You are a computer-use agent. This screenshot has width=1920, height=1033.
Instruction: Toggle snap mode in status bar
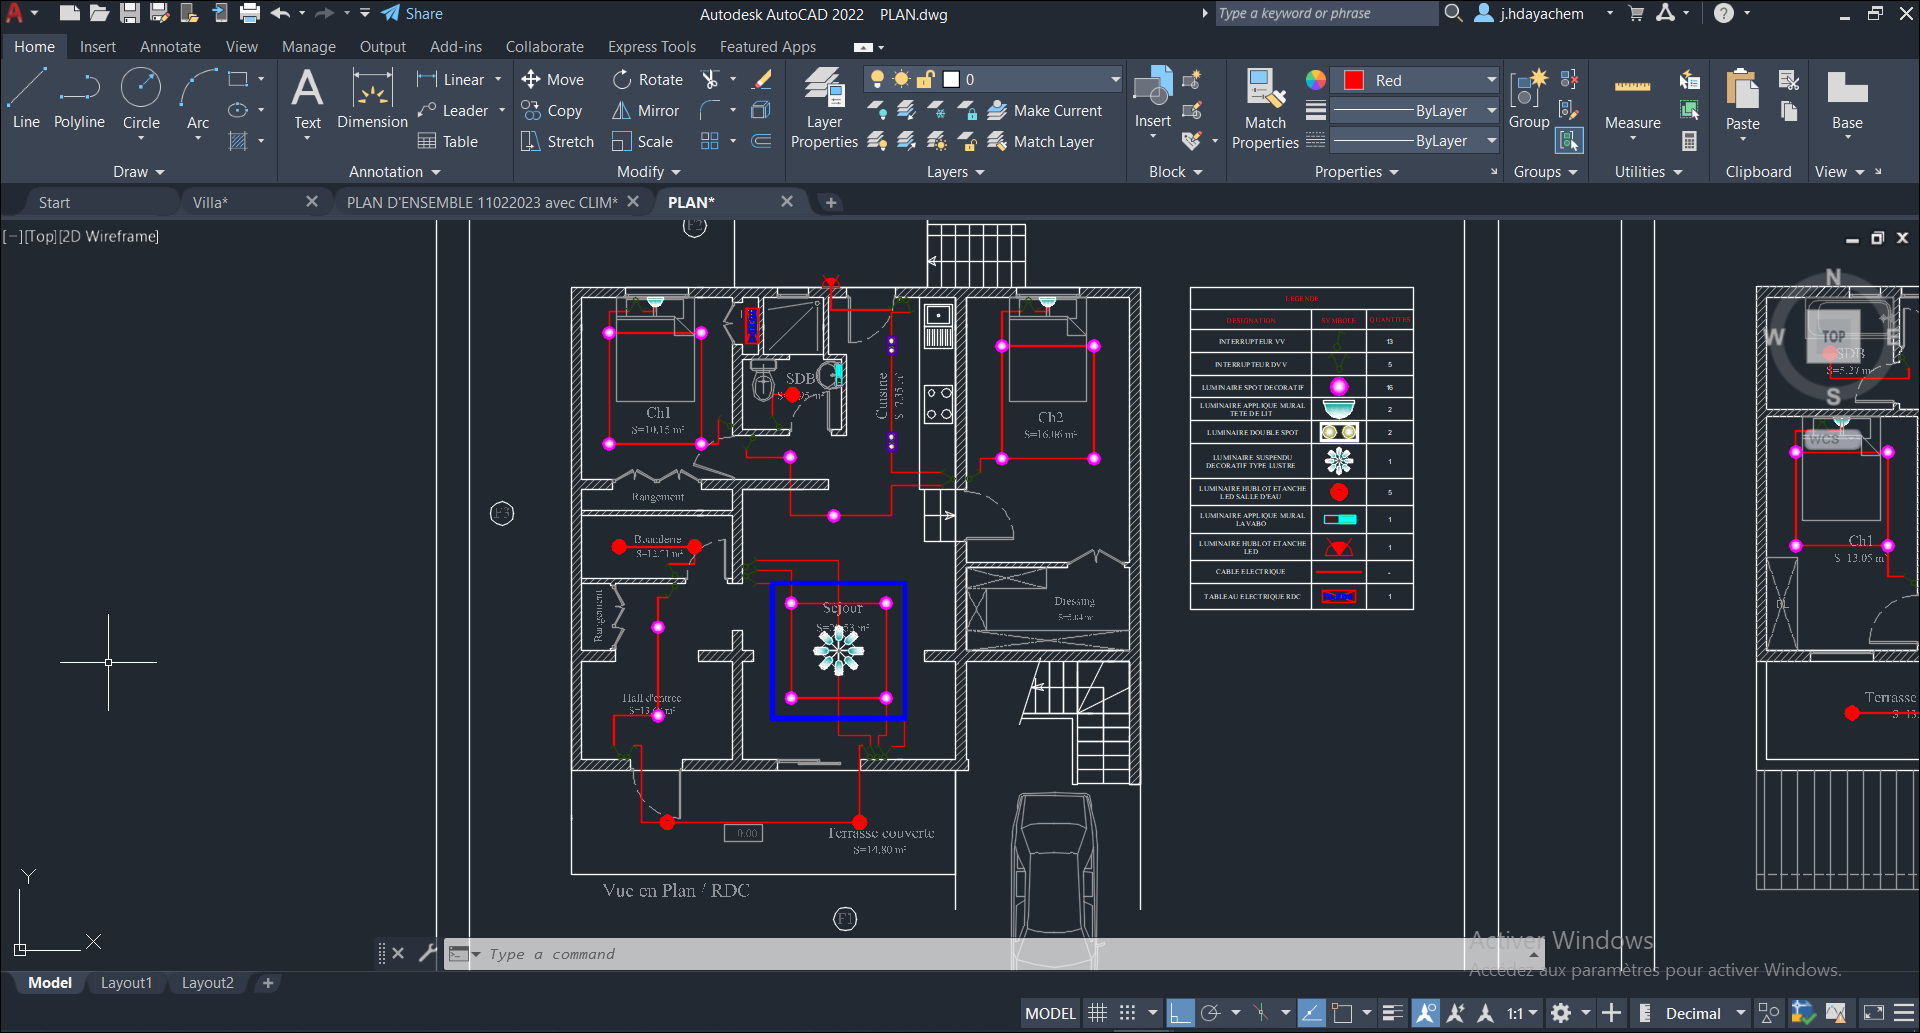[x=1127, y=1013]
